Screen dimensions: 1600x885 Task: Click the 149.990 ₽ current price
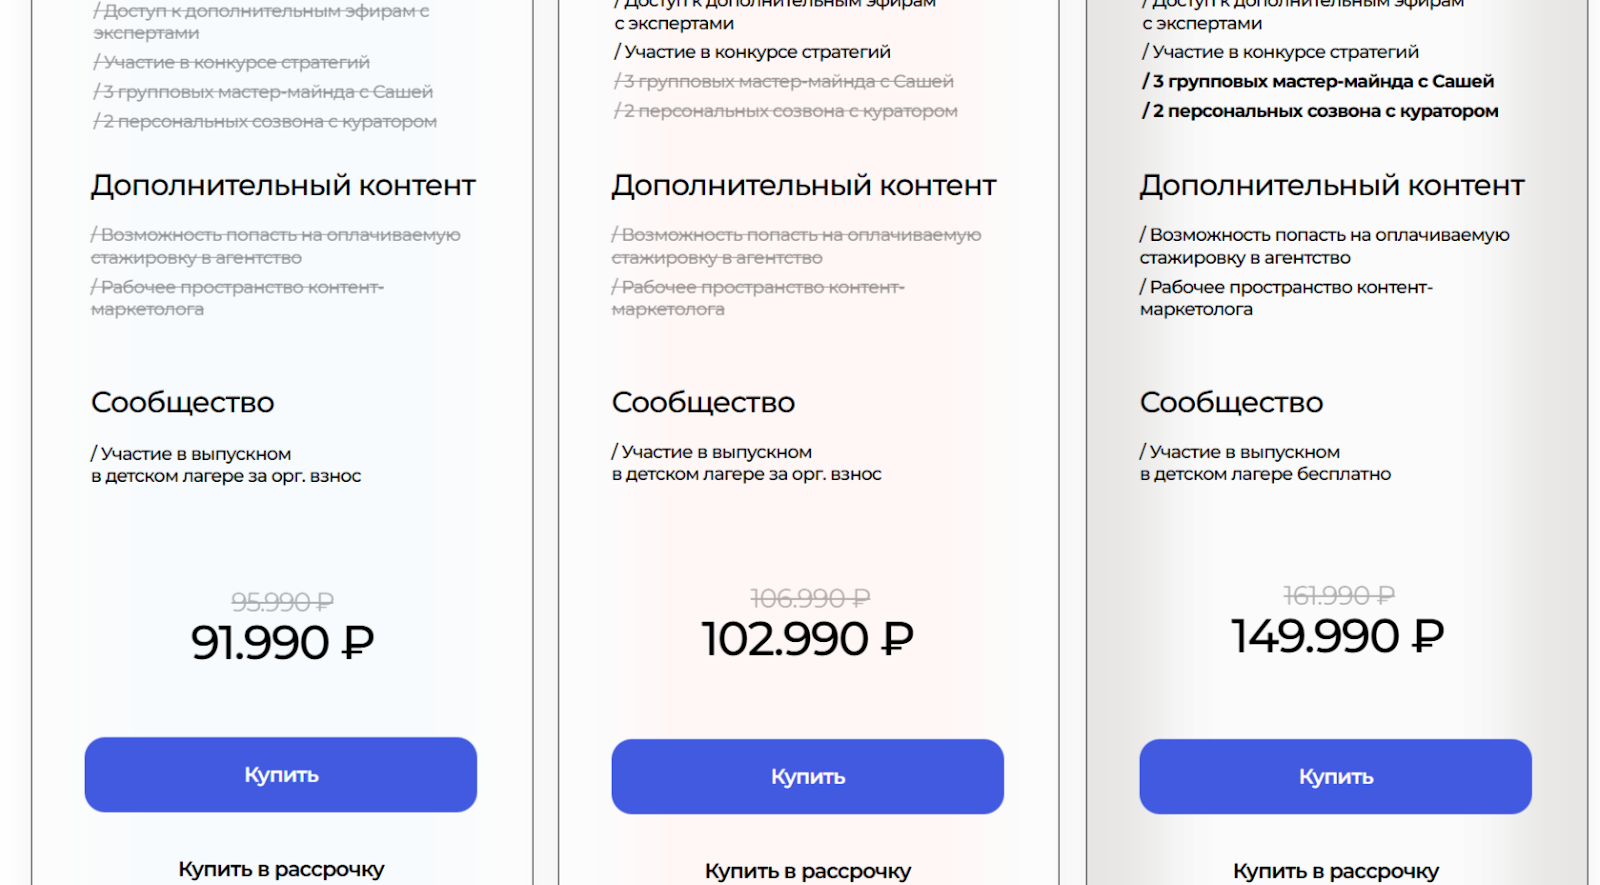[1337, 636]
